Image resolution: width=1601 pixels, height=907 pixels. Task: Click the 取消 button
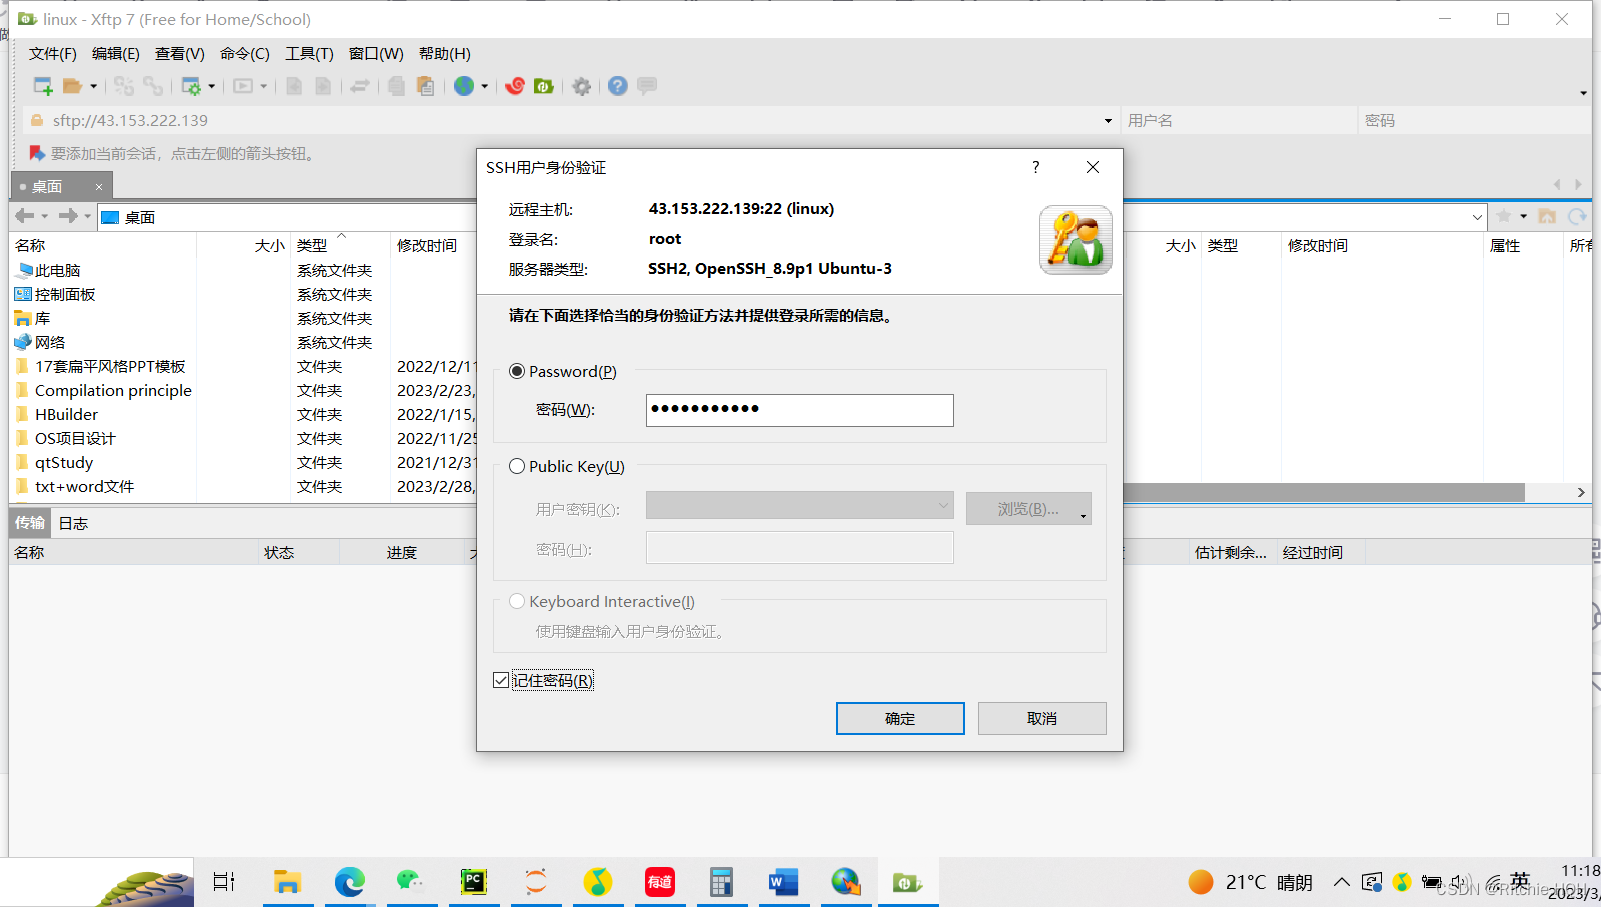pos(1042,718)
